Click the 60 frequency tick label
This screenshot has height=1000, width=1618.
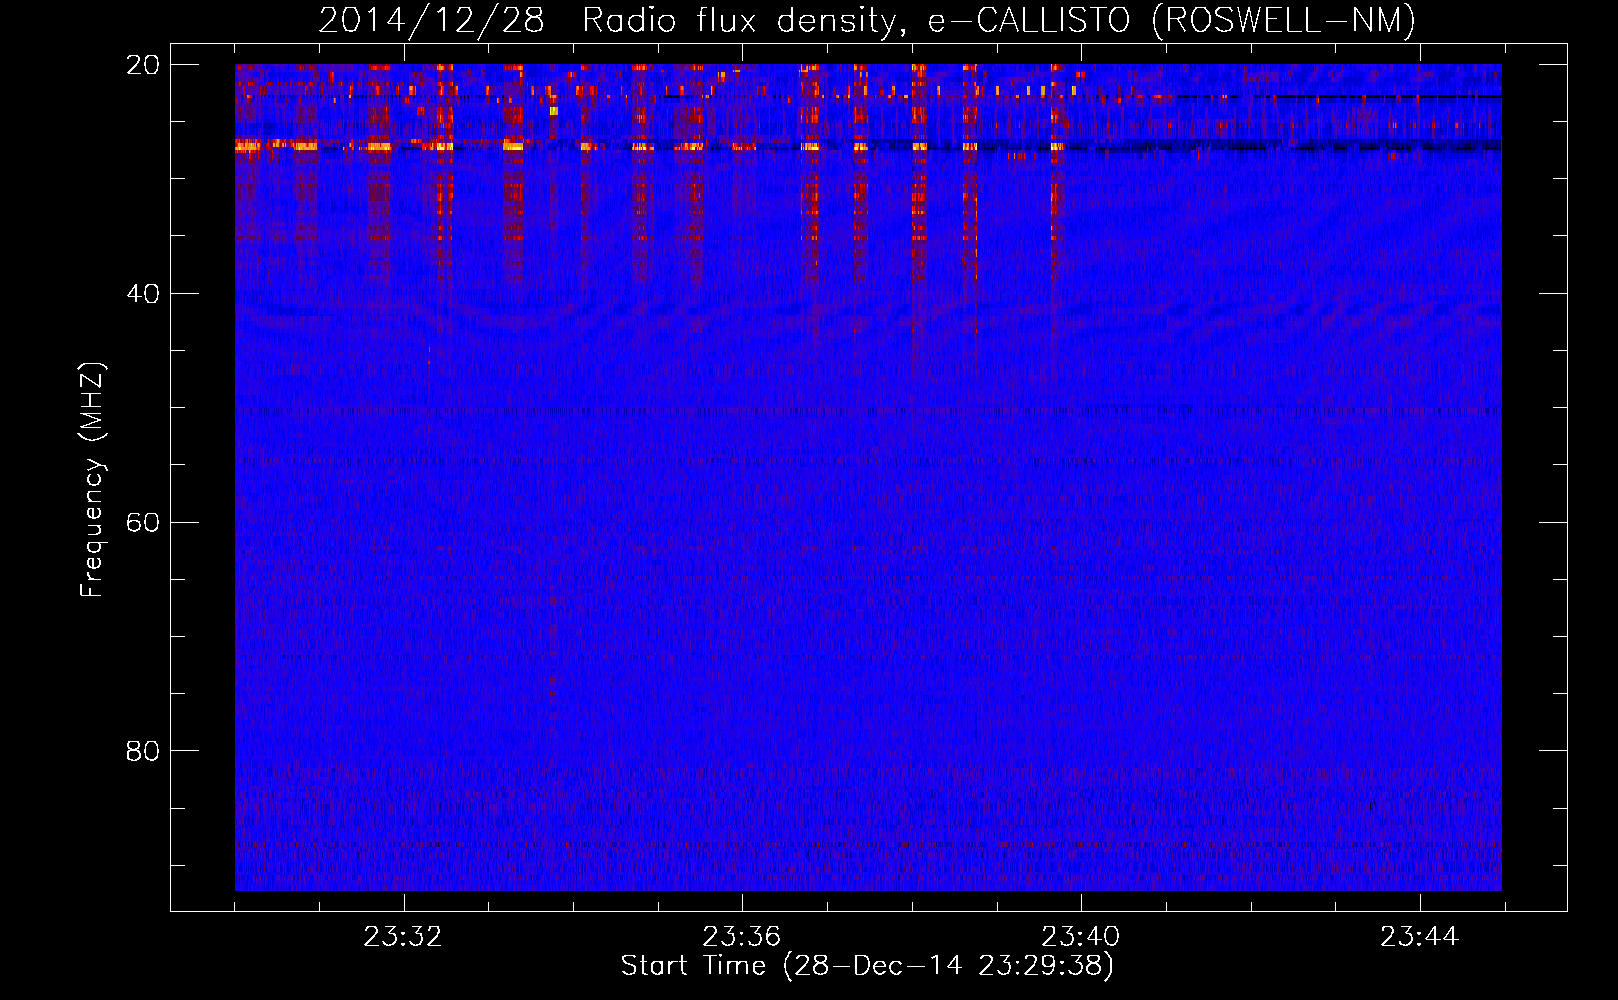point(143,523)
